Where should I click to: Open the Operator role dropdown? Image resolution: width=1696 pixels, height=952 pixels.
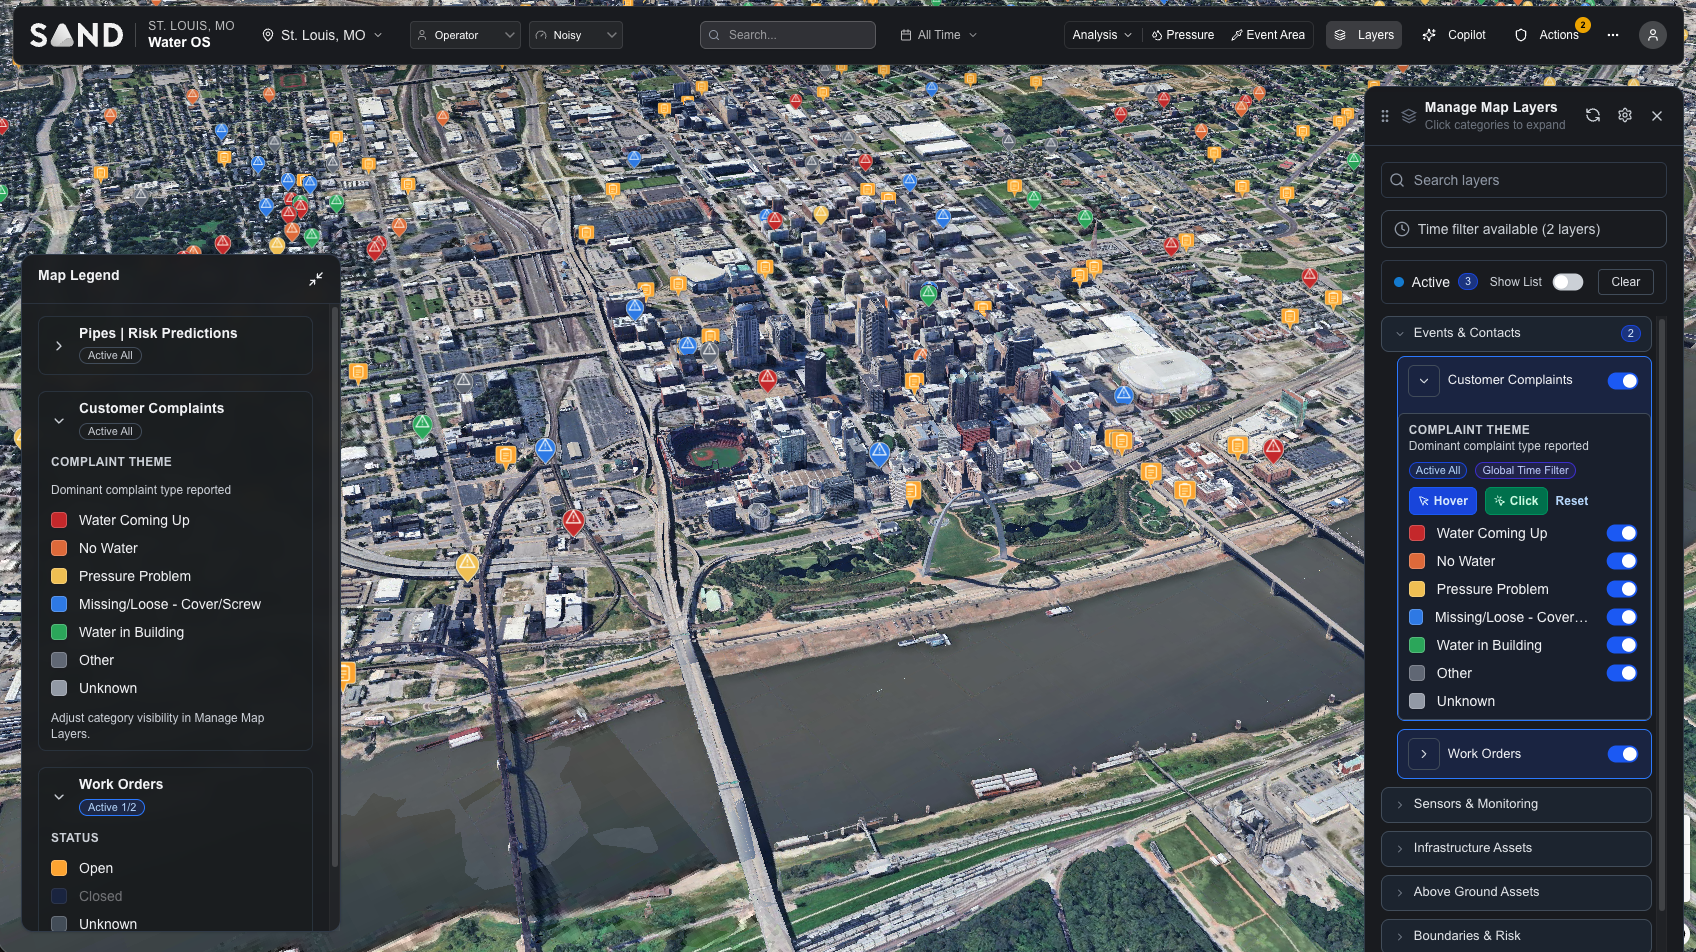(465, 35)
